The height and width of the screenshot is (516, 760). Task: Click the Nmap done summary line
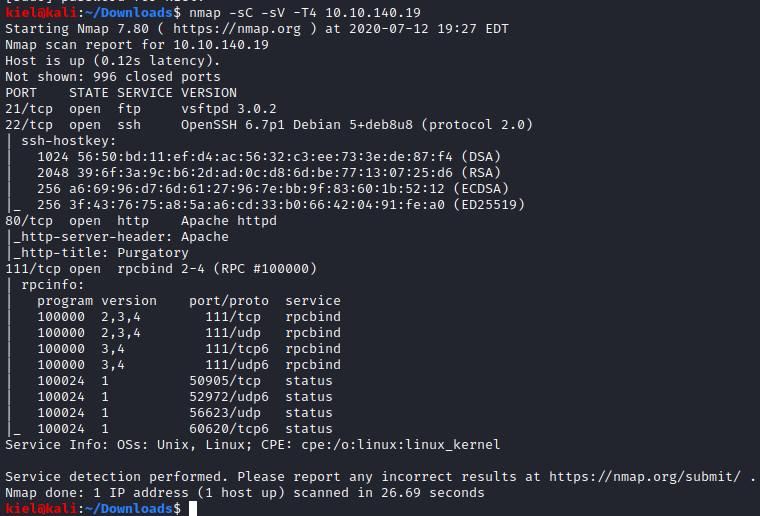pos(244,492)
